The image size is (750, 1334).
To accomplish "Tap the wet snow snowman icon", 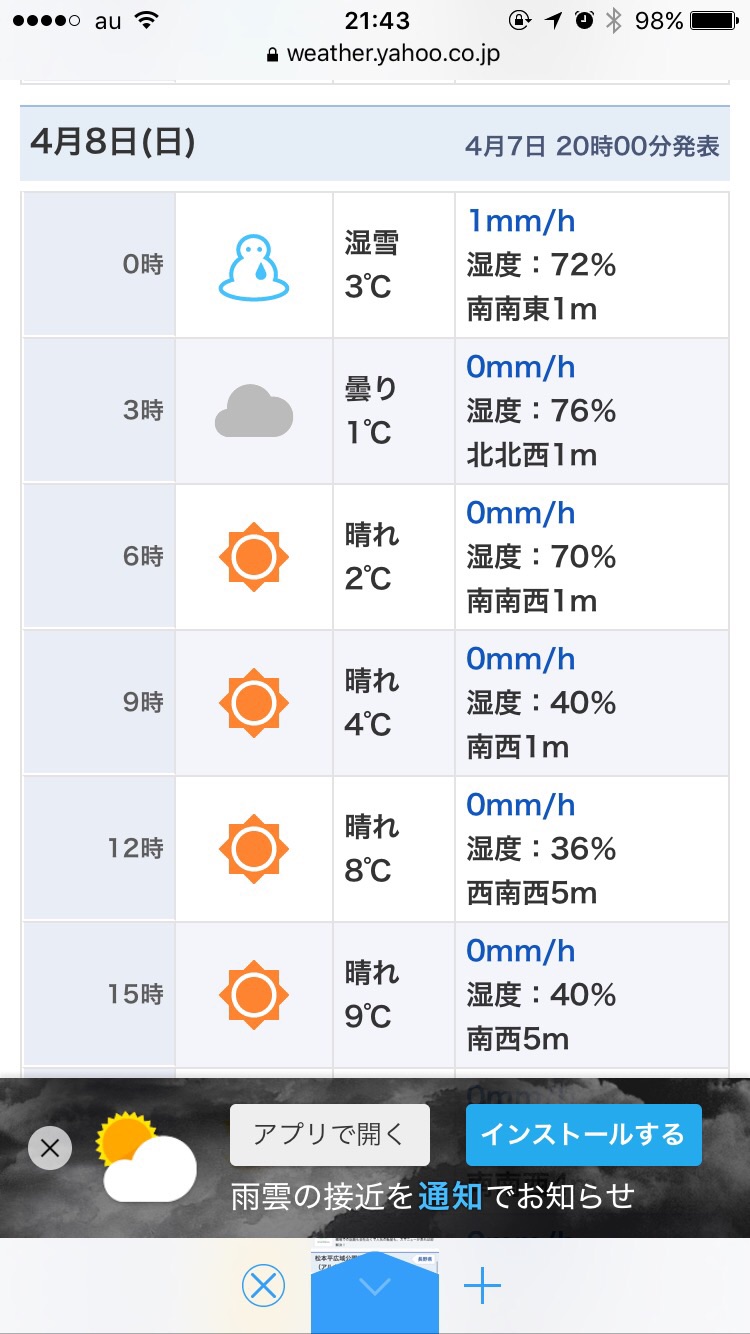I will pyautogui.click(x=254, y=266).
